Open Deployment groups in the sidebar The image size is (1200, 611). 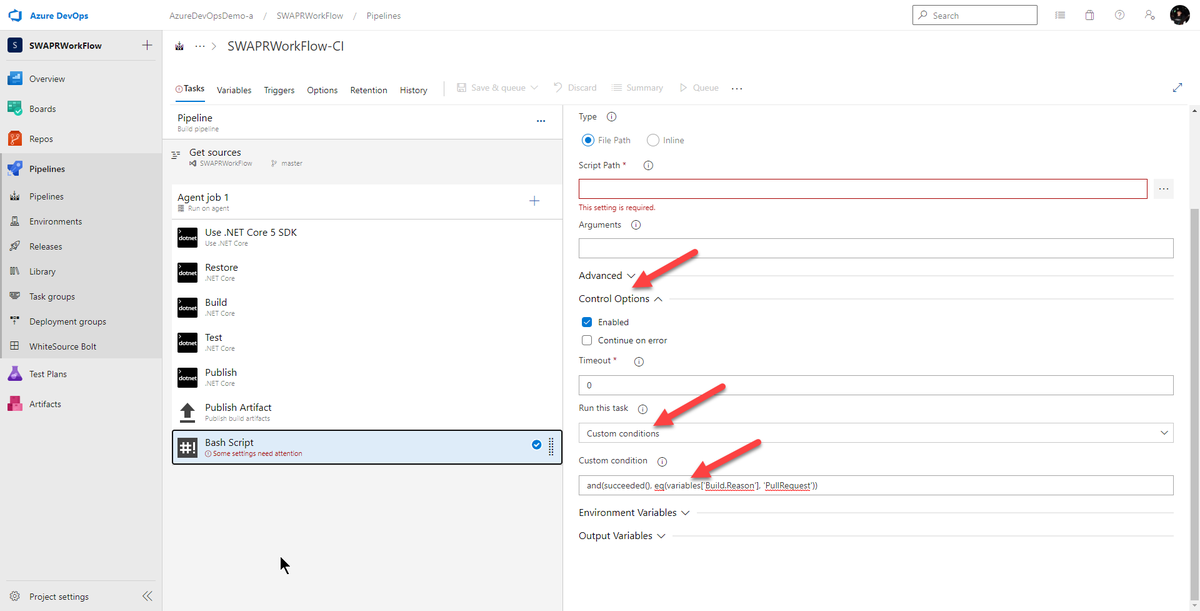coord(67,322)
